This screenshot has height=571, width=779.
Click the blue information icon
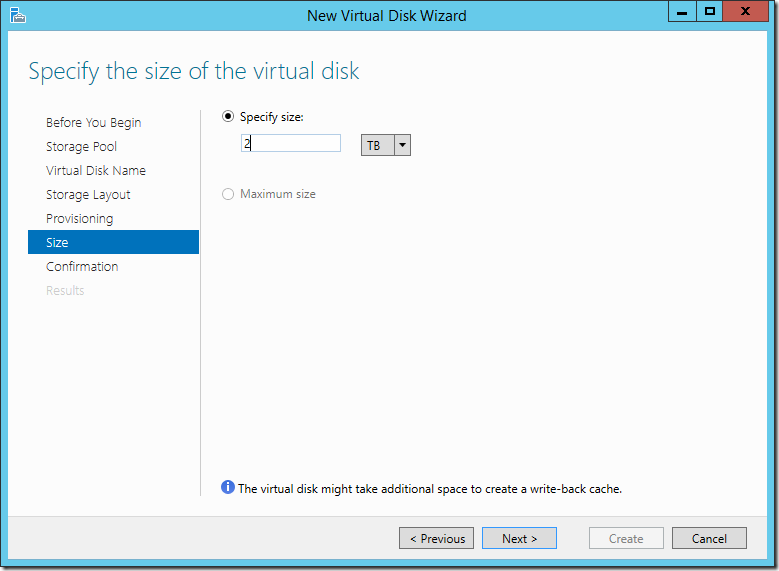click(x=228, y=488)
